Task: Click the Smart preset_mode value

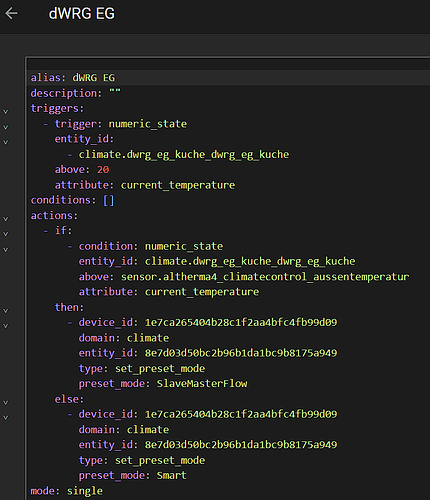Action: pyautogui.click(x=172, y=475)
